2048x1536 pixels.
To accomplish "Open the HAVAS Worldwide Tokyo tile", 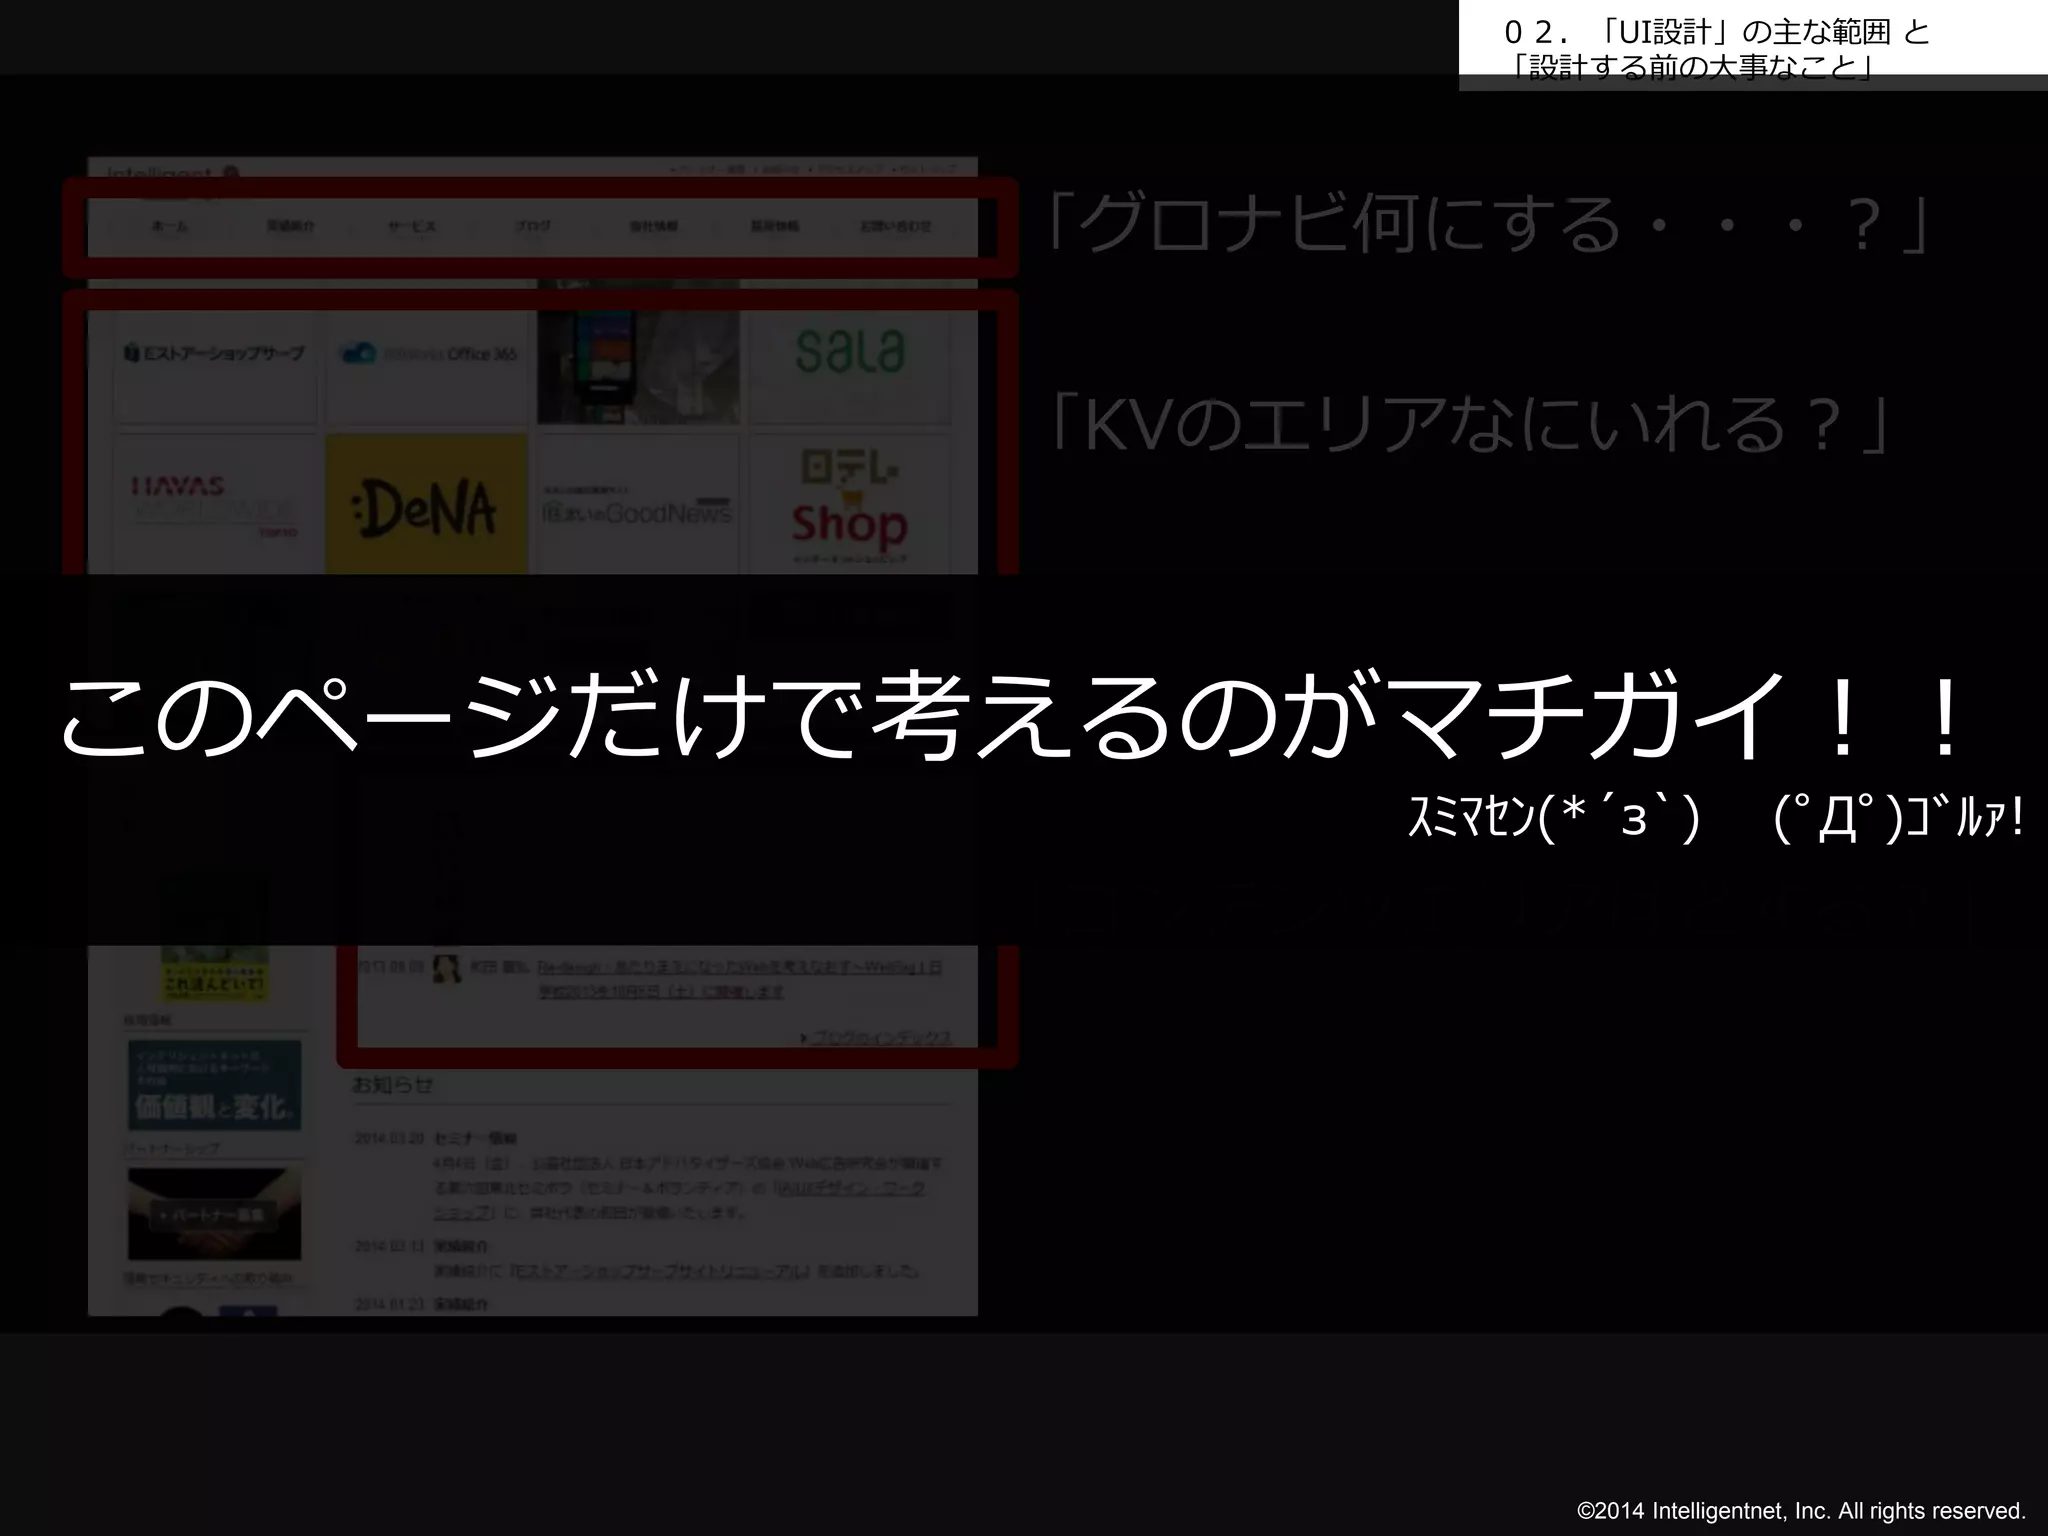I will coord(215,505).
